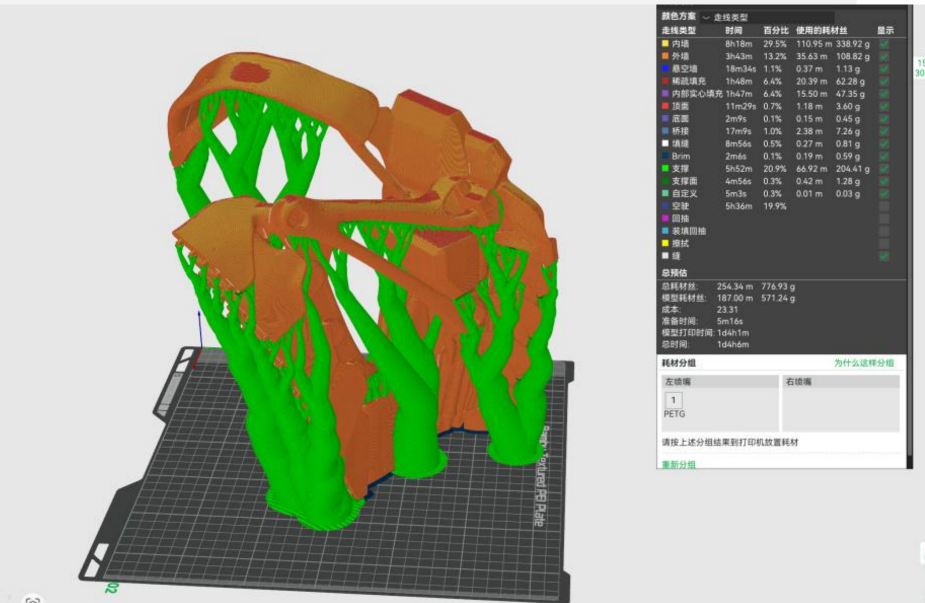This screenshot has width=925, height=603.
Task: Click the 百分比 column header
Action: pyautogui.click(x=776, y=31)
